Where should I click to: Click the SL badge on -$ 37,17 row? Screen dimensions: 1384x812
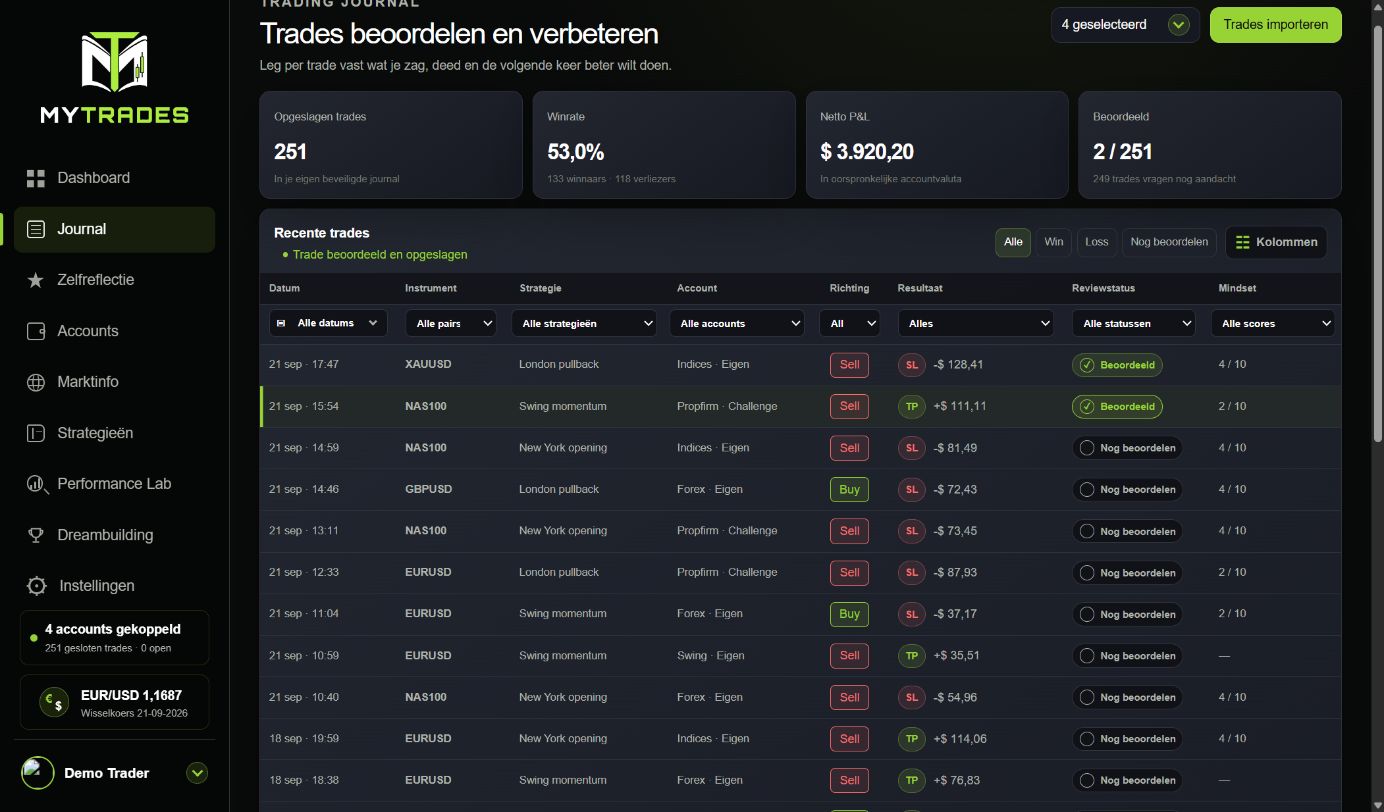click(911, 614)
